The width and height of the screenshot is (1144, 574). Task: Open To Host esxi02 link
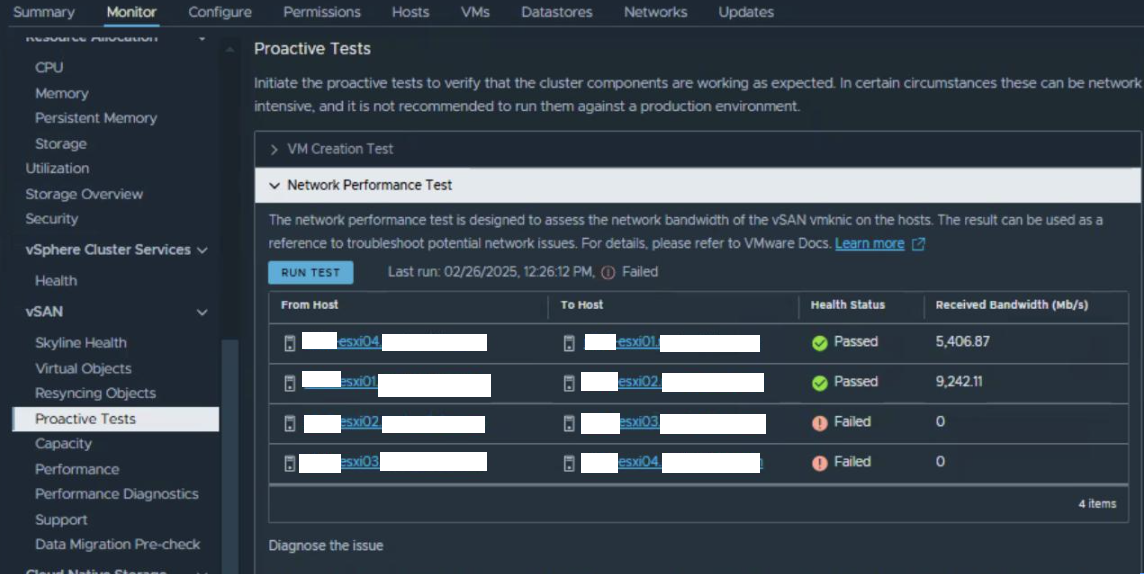point(640,381)
